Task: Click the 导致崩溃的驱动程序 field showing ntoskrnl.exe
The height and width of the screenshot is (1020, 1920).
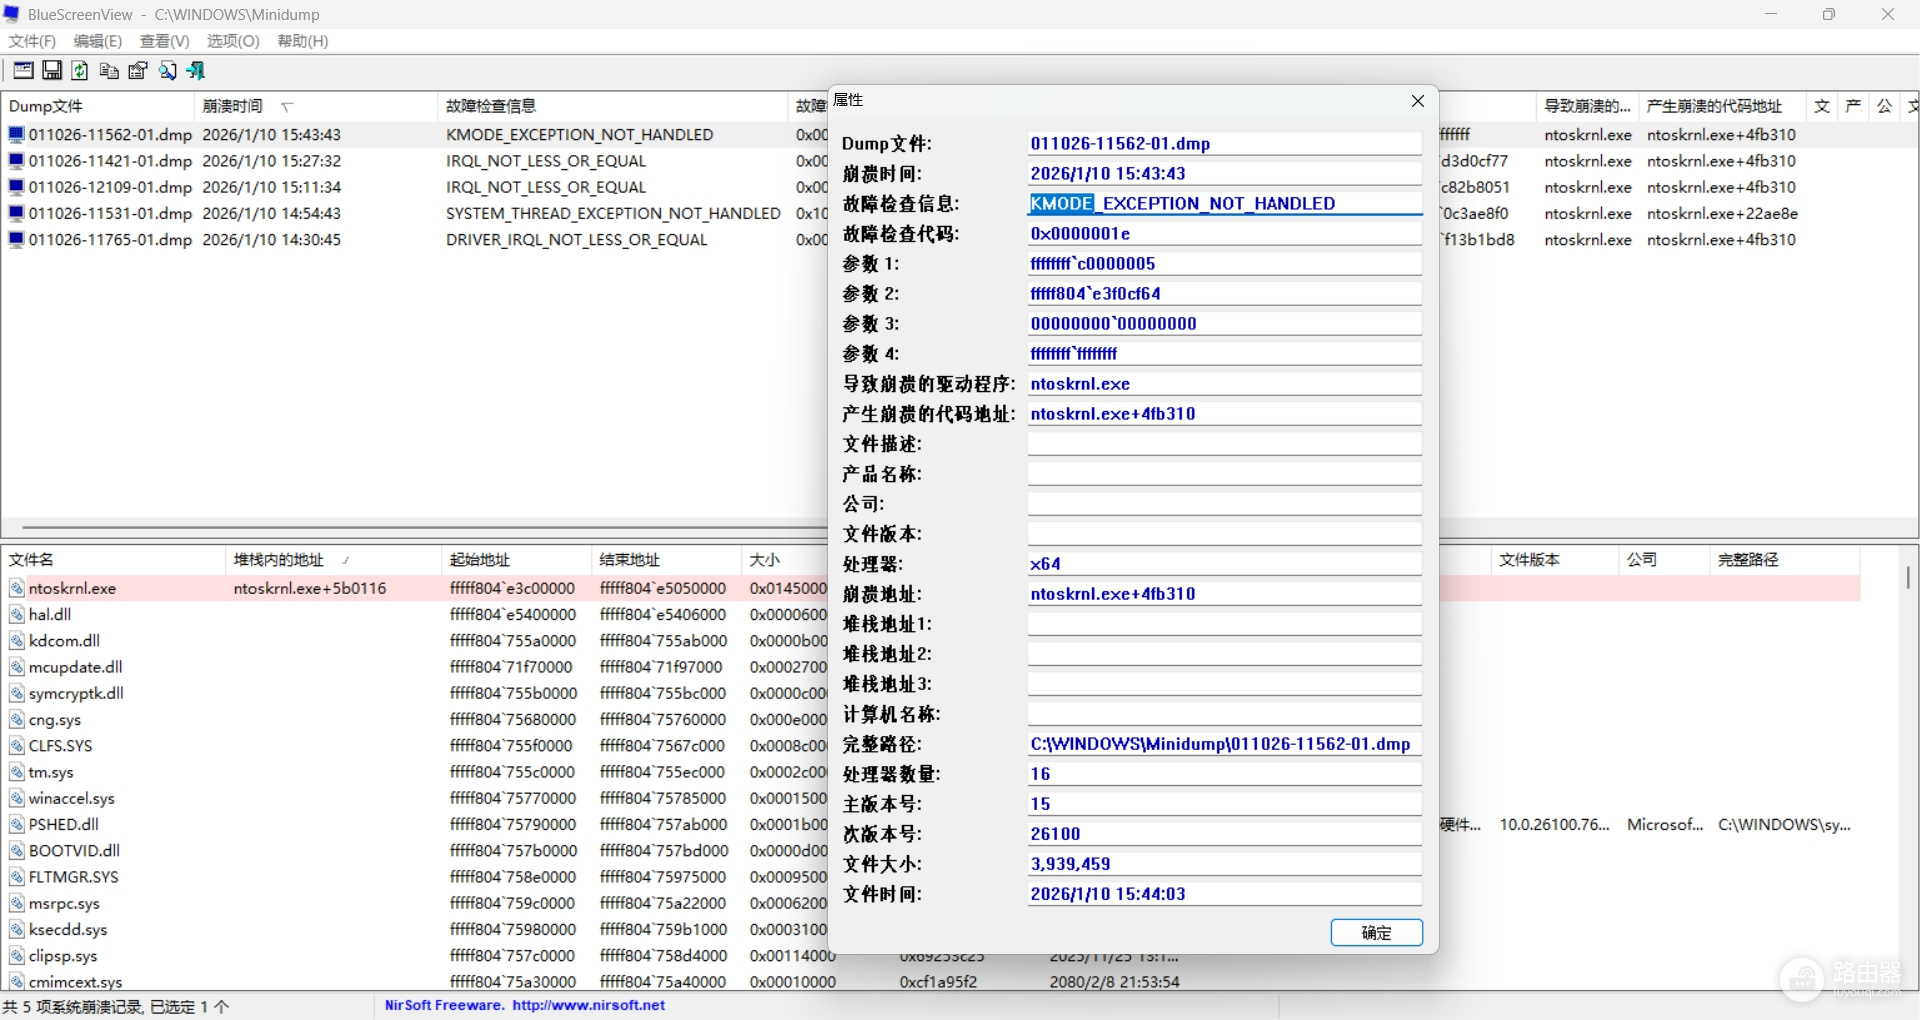Action: point(1225,384)
